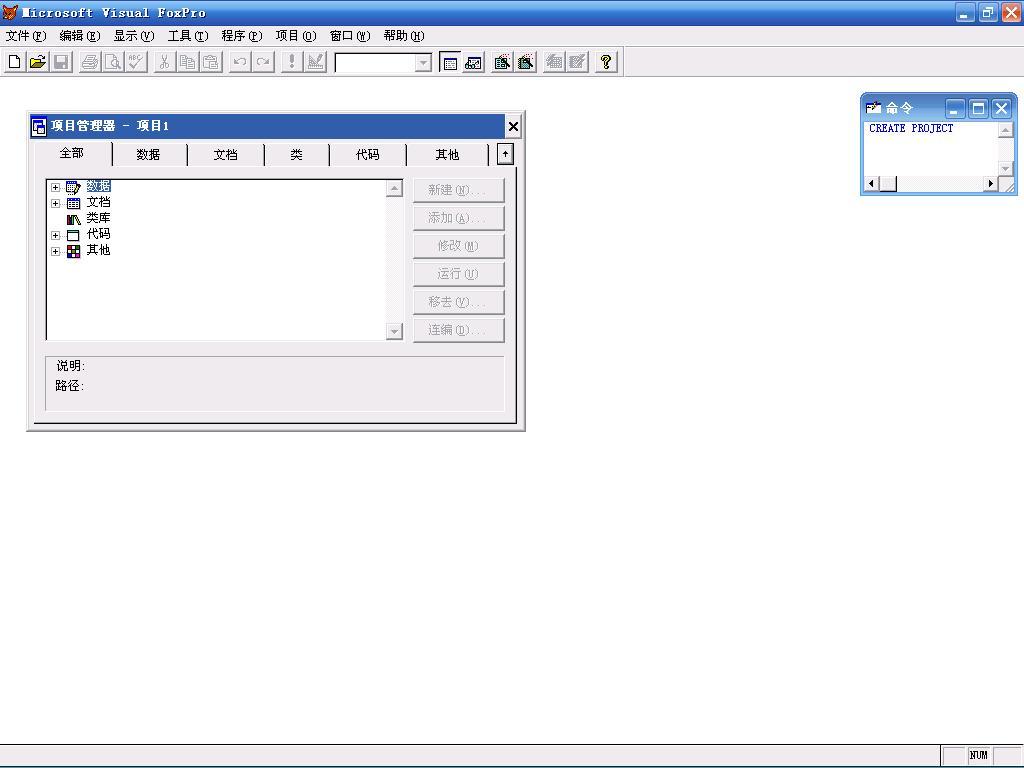This screenshot has height=768, width=1024.
Task: Click the 添加(A)... button
Action: coord(458,218)
